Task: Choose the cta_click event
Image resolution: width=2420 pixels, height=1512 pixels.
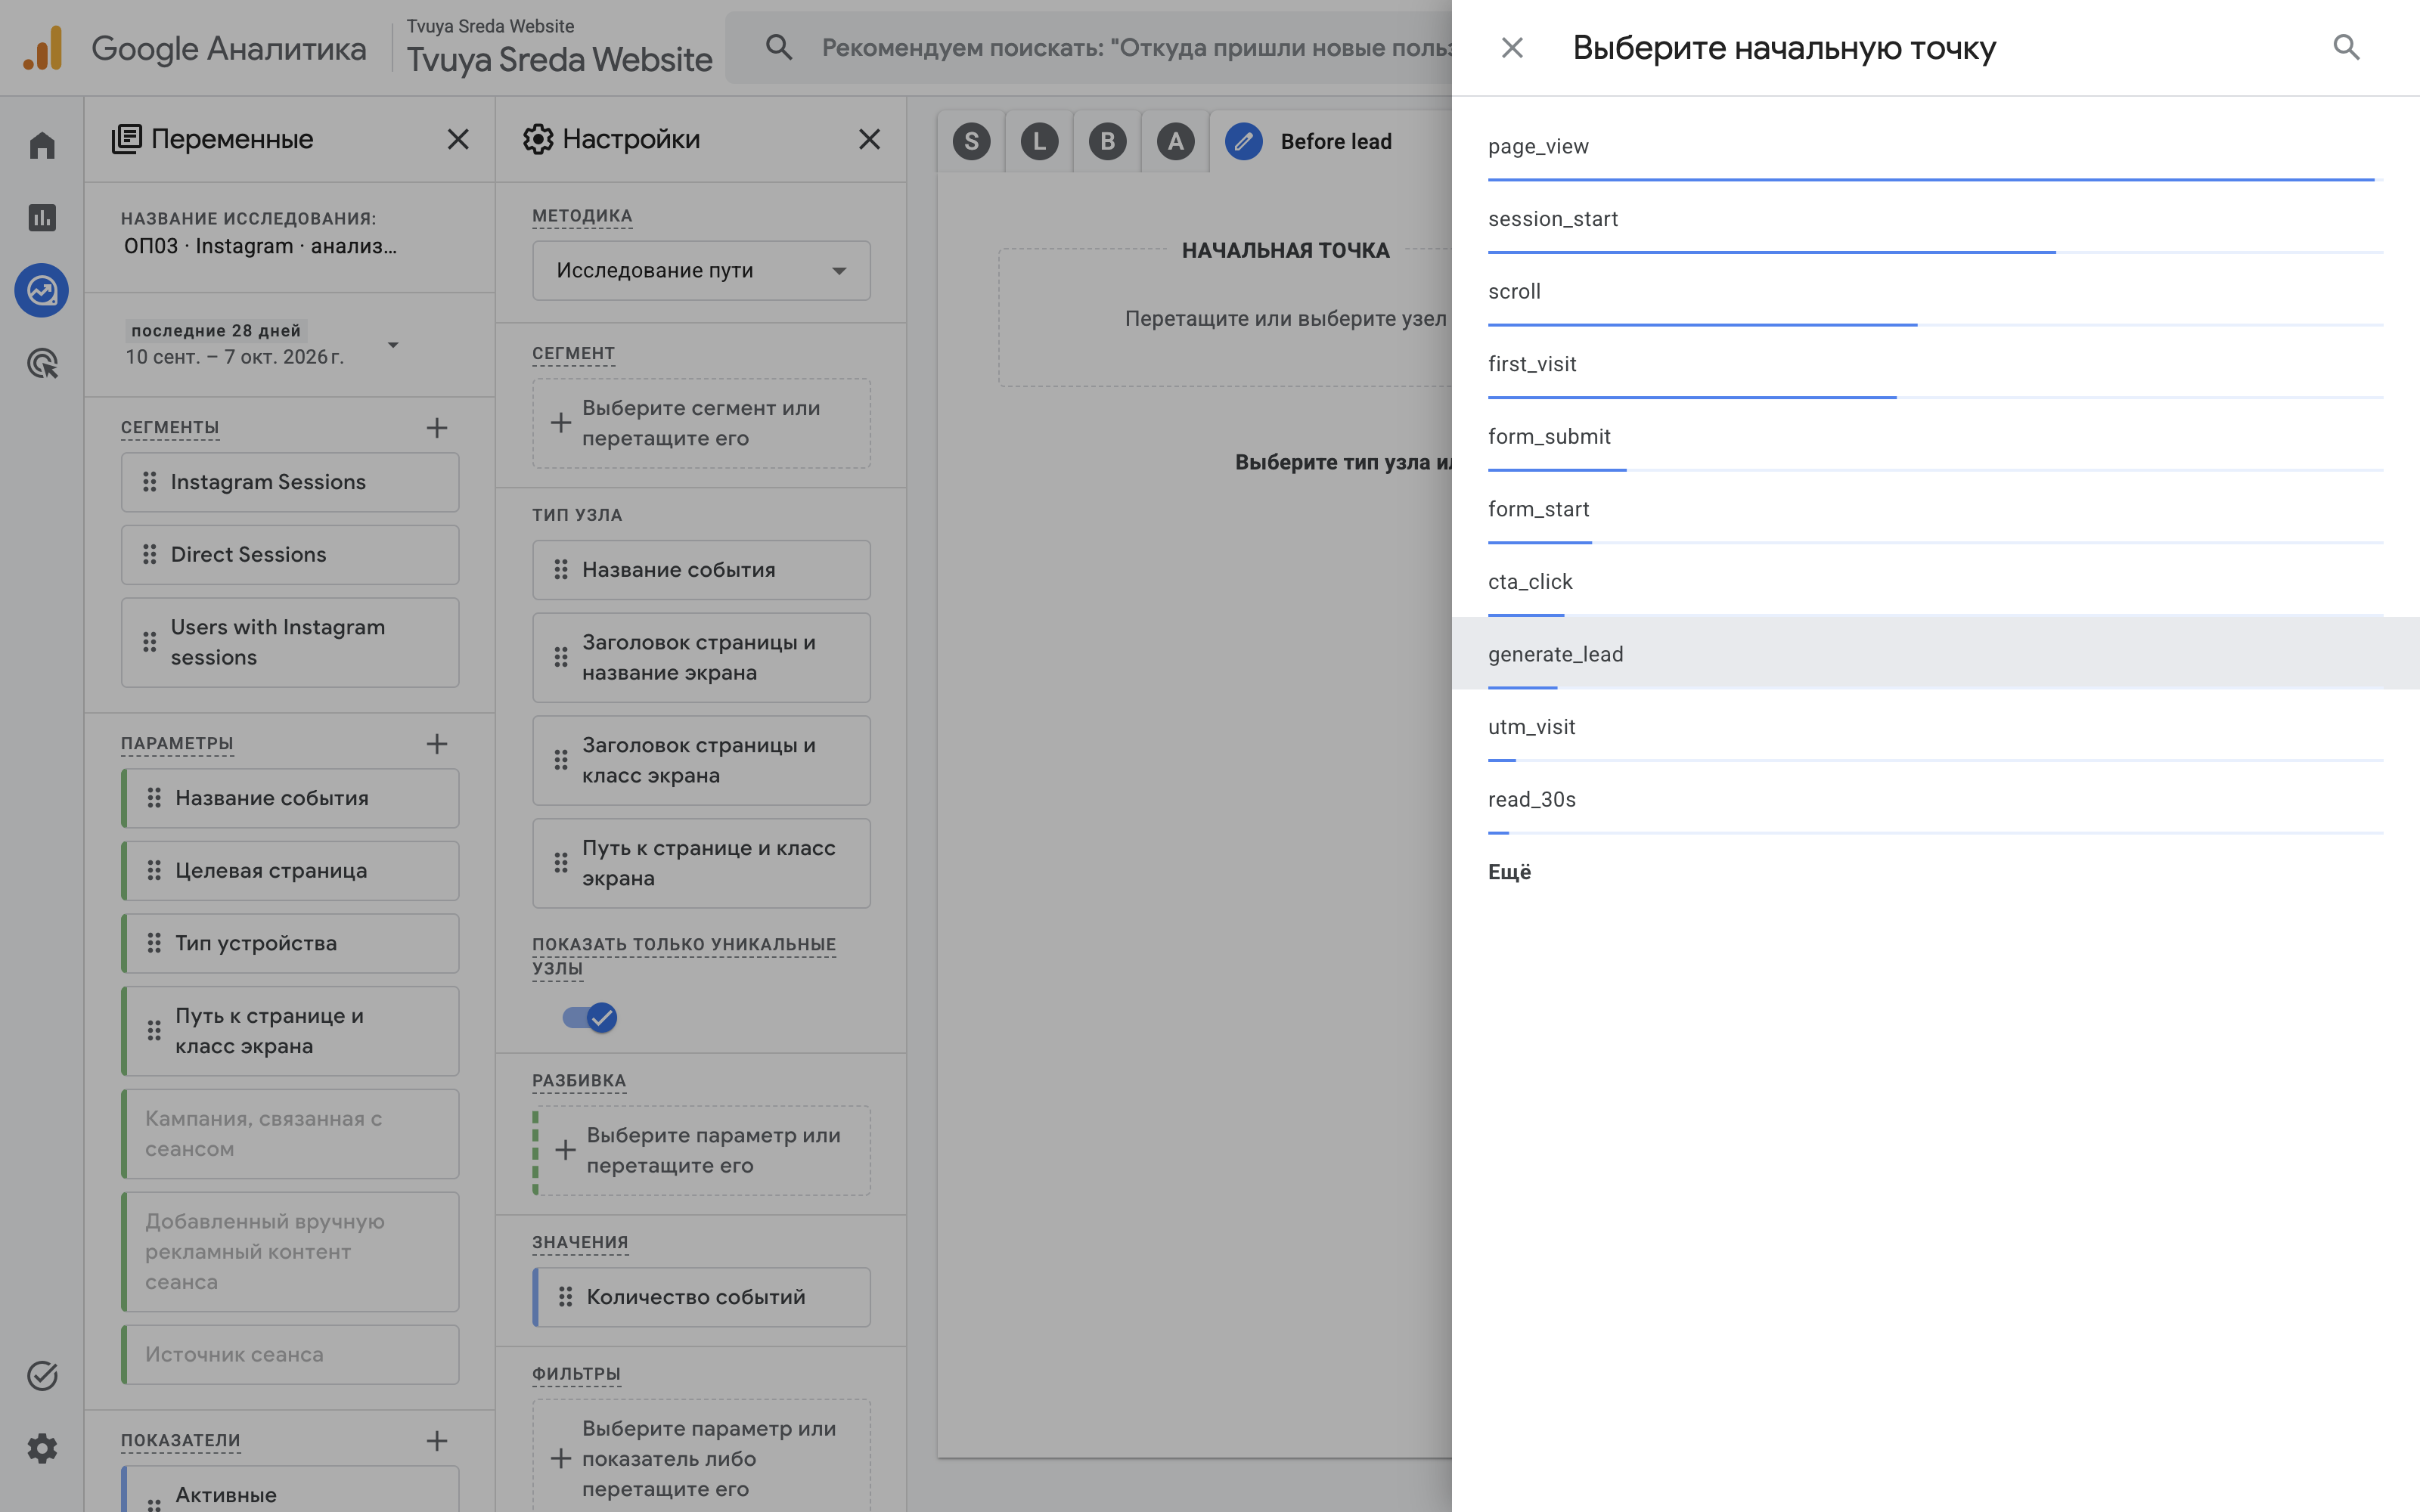Action: coord(1935,582)
